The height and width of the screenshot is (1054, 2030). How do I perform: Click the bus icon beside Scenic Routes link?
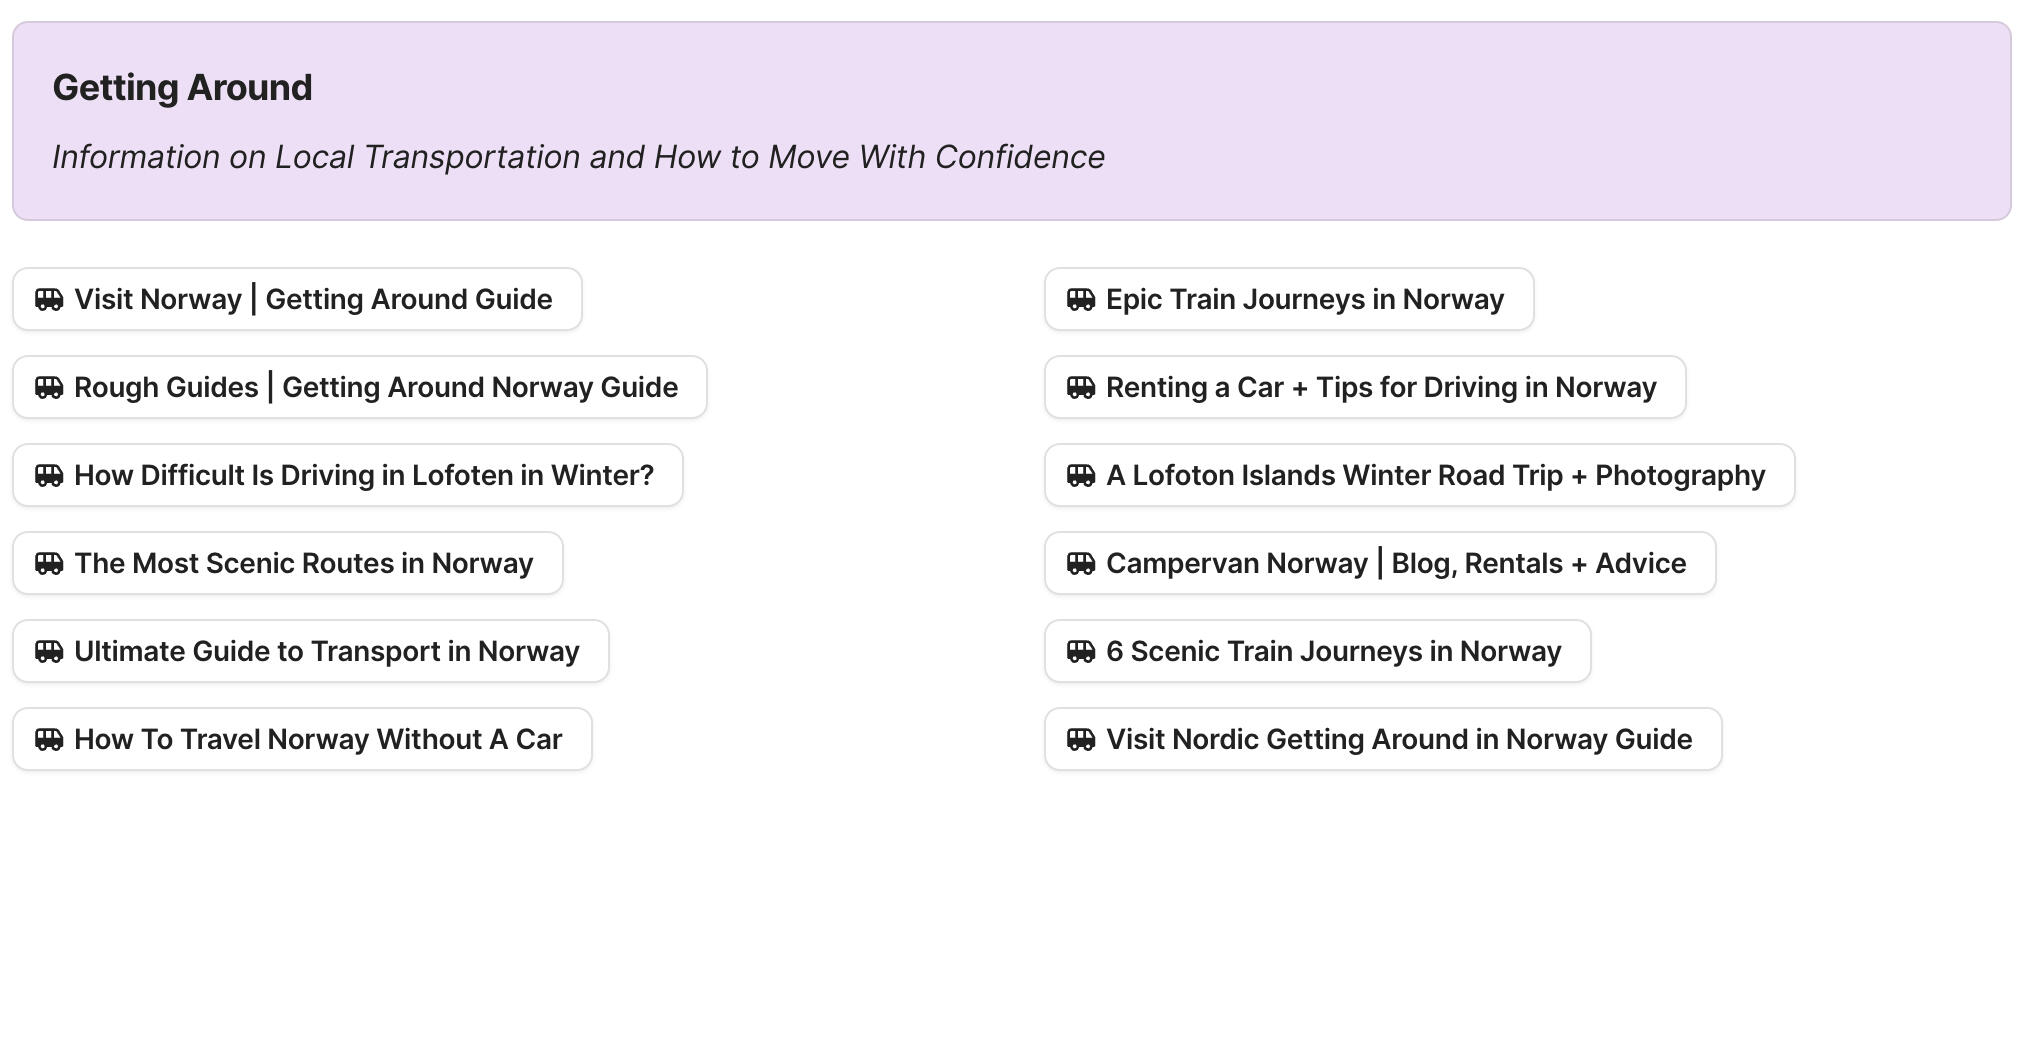[48, 563]
